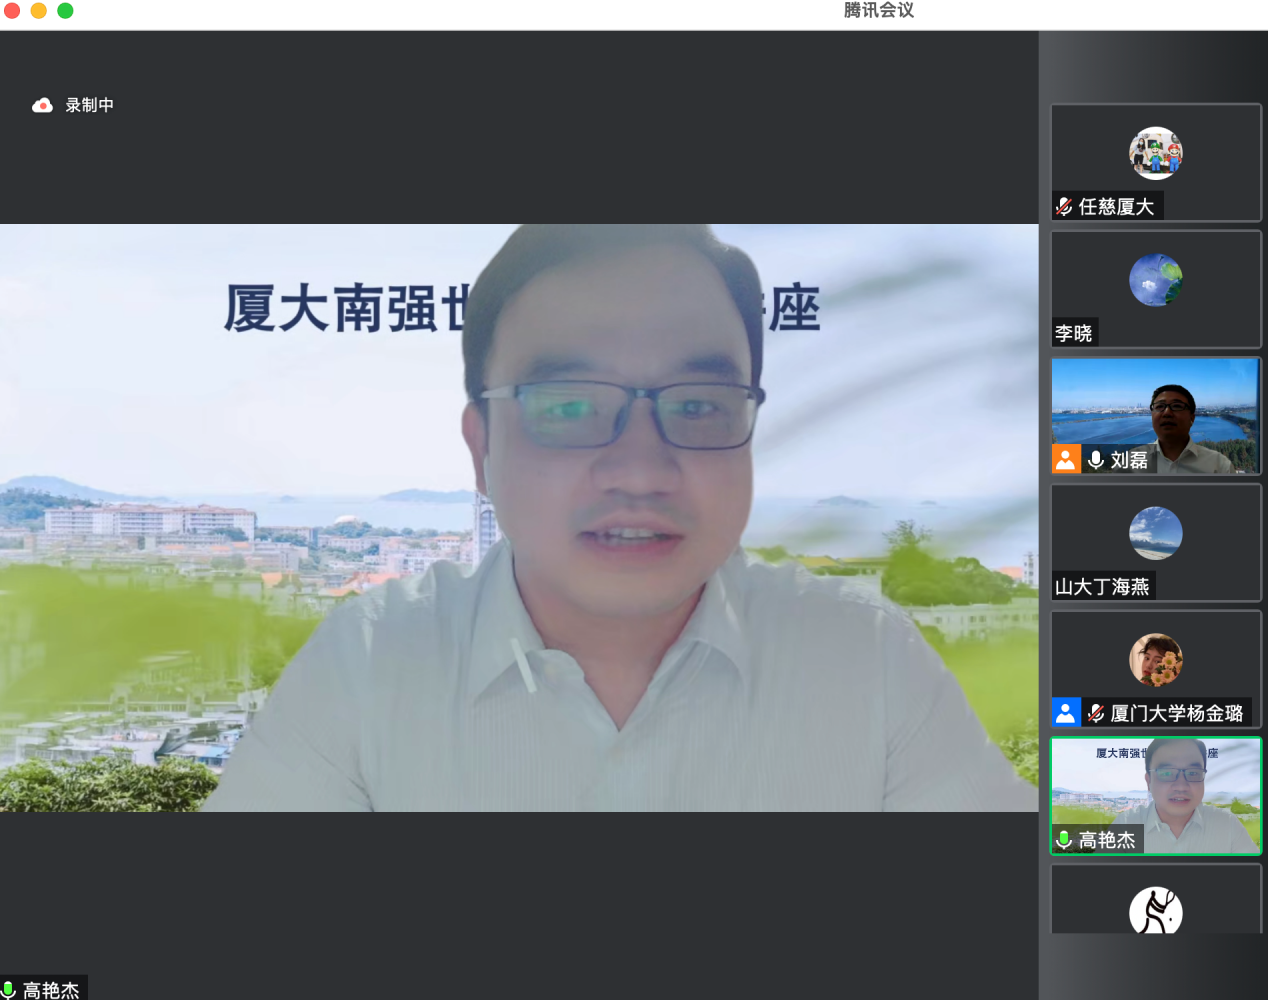1268x1000 pixels.
Task: Click the main speaker video area
Action: pos(518,518)
